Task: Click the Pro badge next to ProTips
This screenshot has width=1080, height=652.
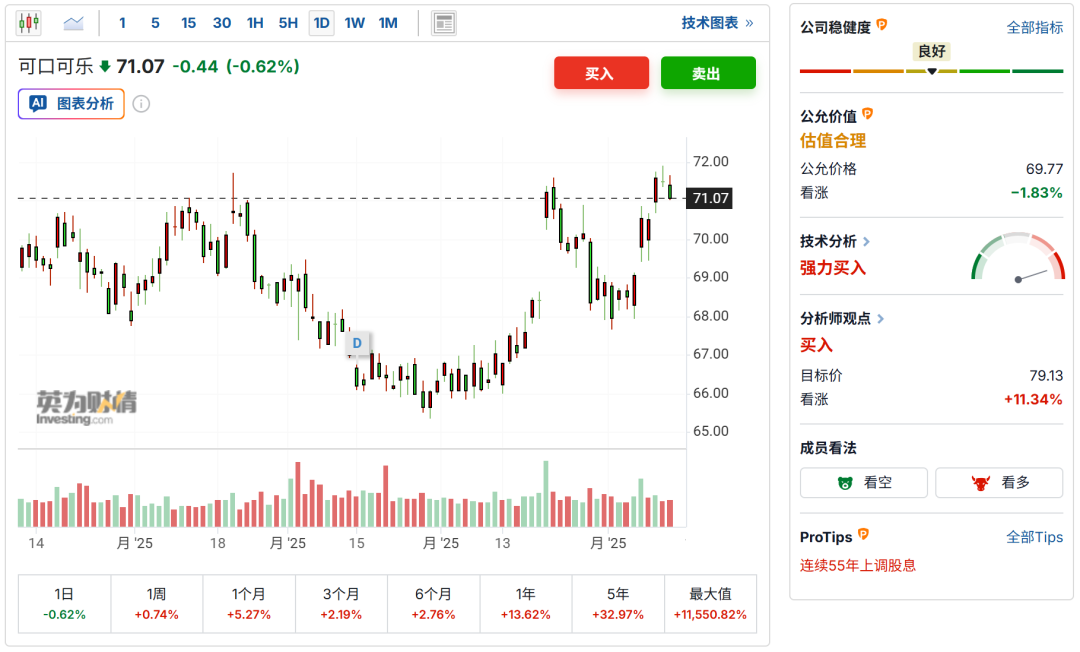Action: 863,536
